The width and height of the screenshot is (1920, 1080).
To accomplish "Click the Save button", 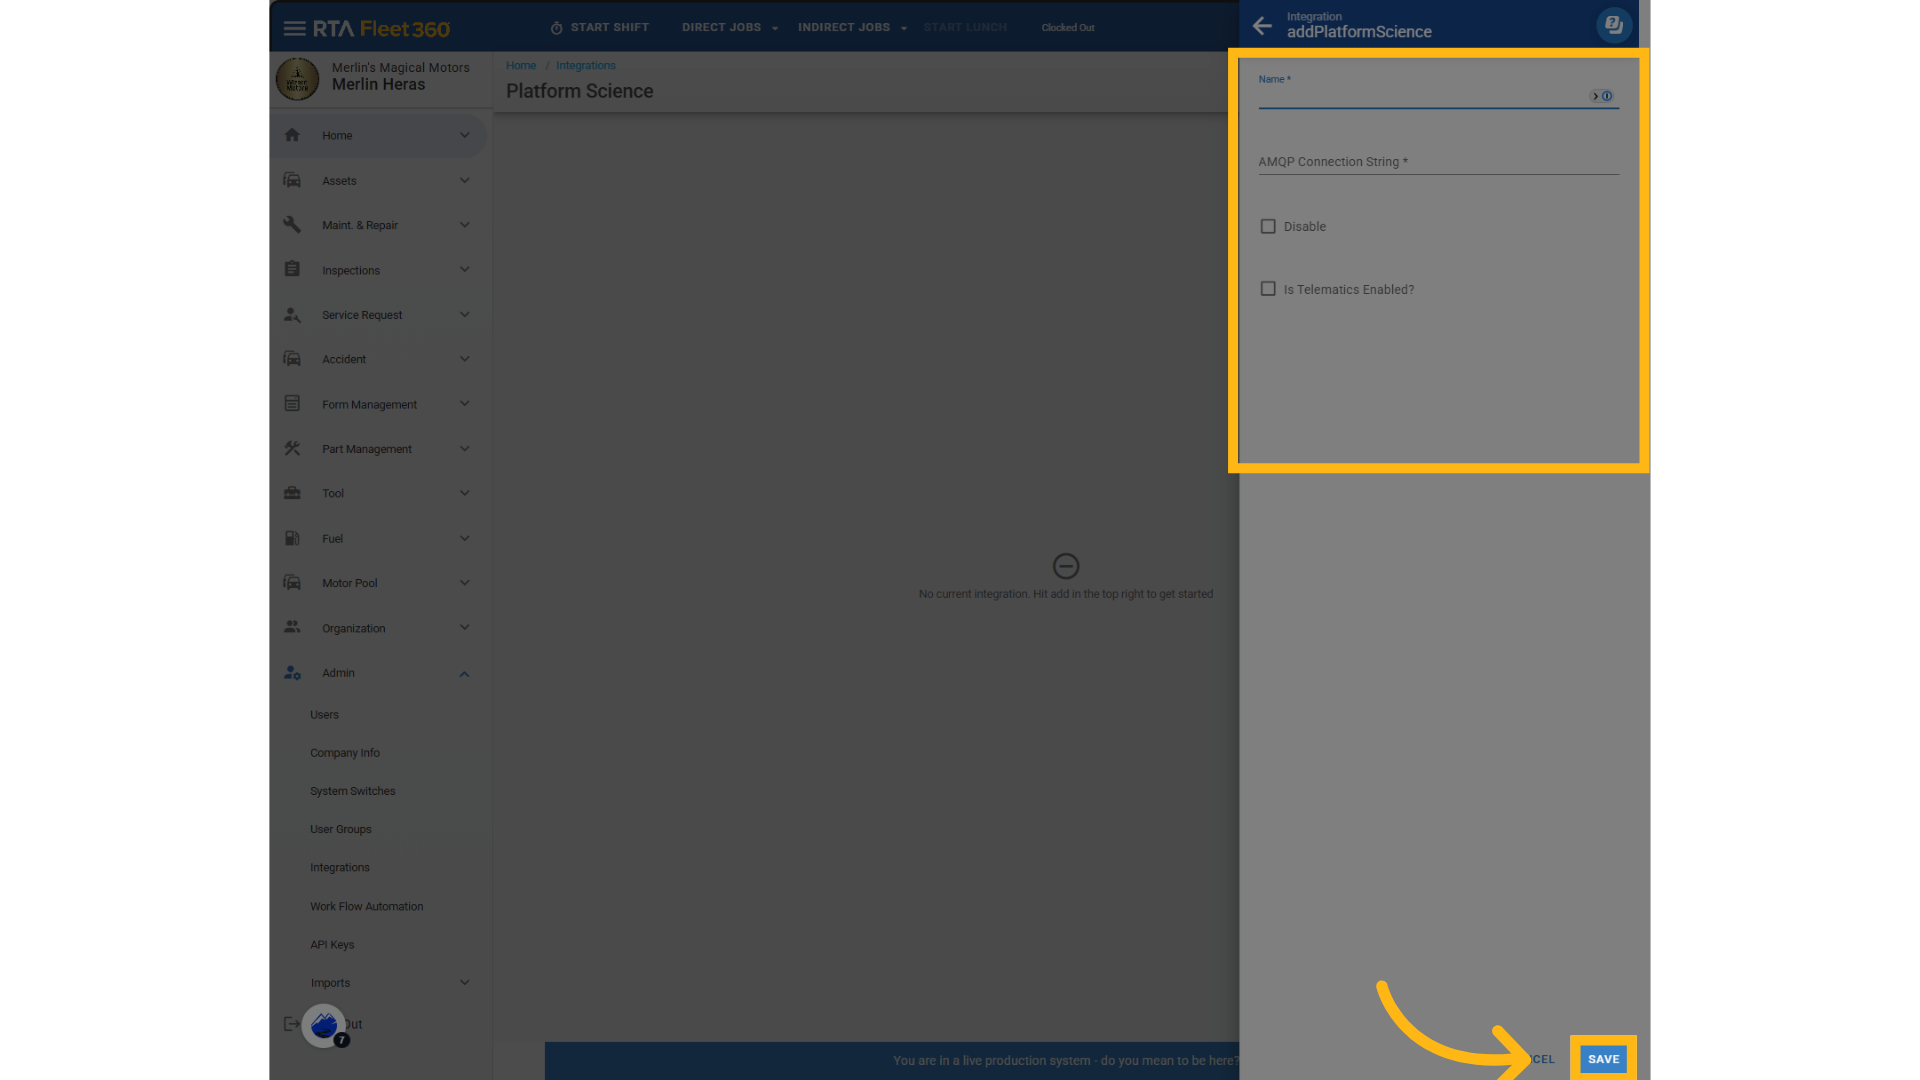I will 1603,1059.
